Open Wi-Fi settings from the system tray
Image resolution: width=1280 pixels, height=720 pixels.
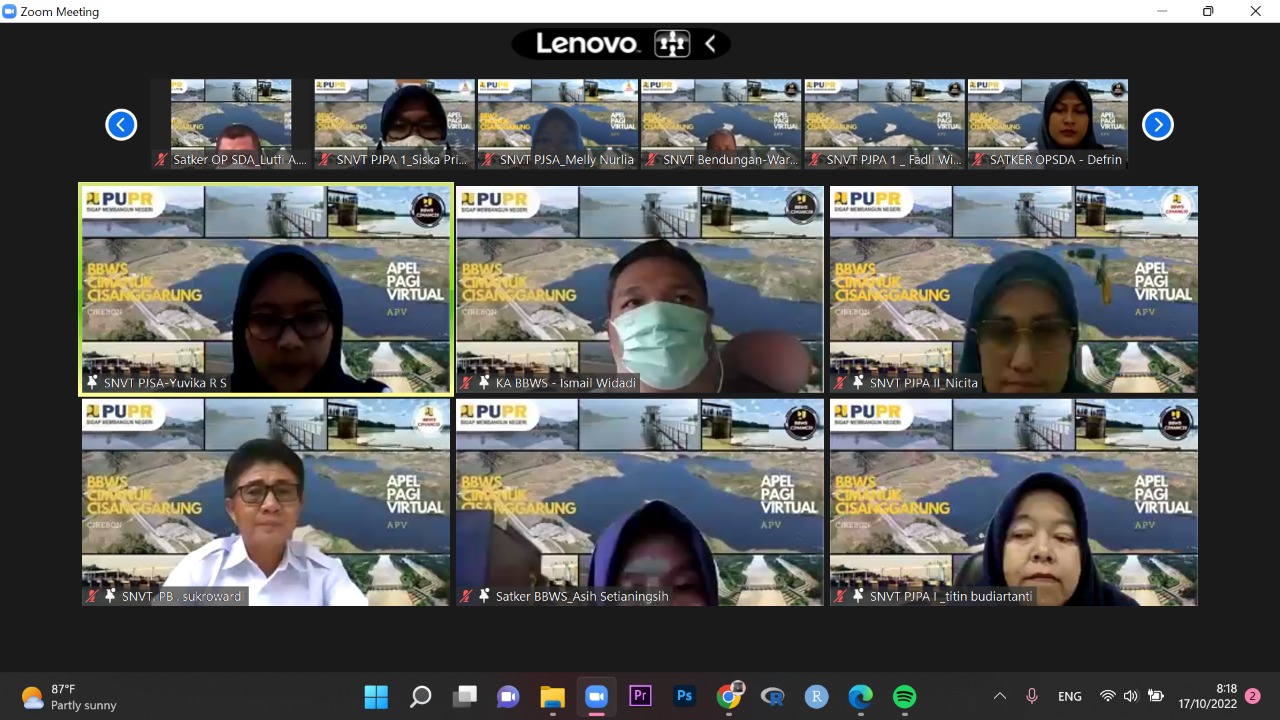(x=1107, y=696)
